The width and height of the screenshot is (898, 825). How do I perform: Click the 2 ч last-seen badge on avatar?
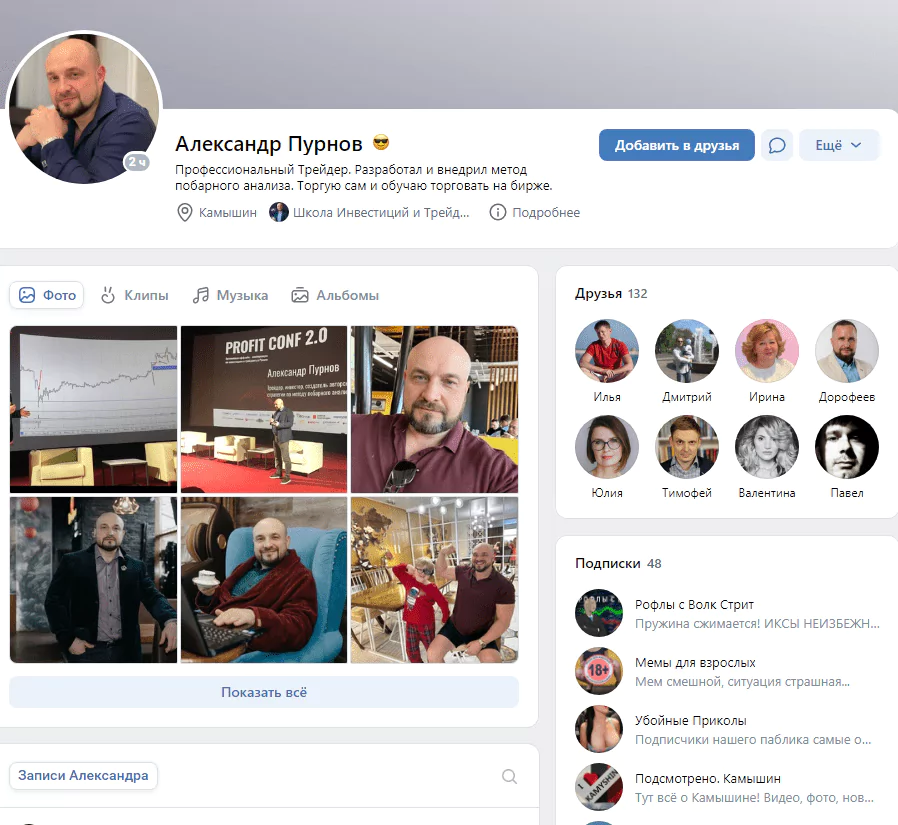[137, 162]
